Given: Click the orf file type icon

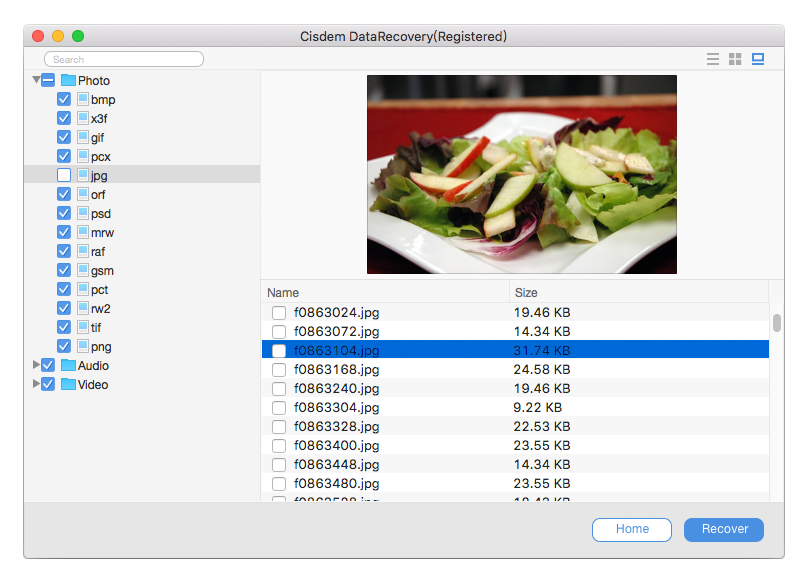Looking at the screenshot, I should click(x=83, y=194).
